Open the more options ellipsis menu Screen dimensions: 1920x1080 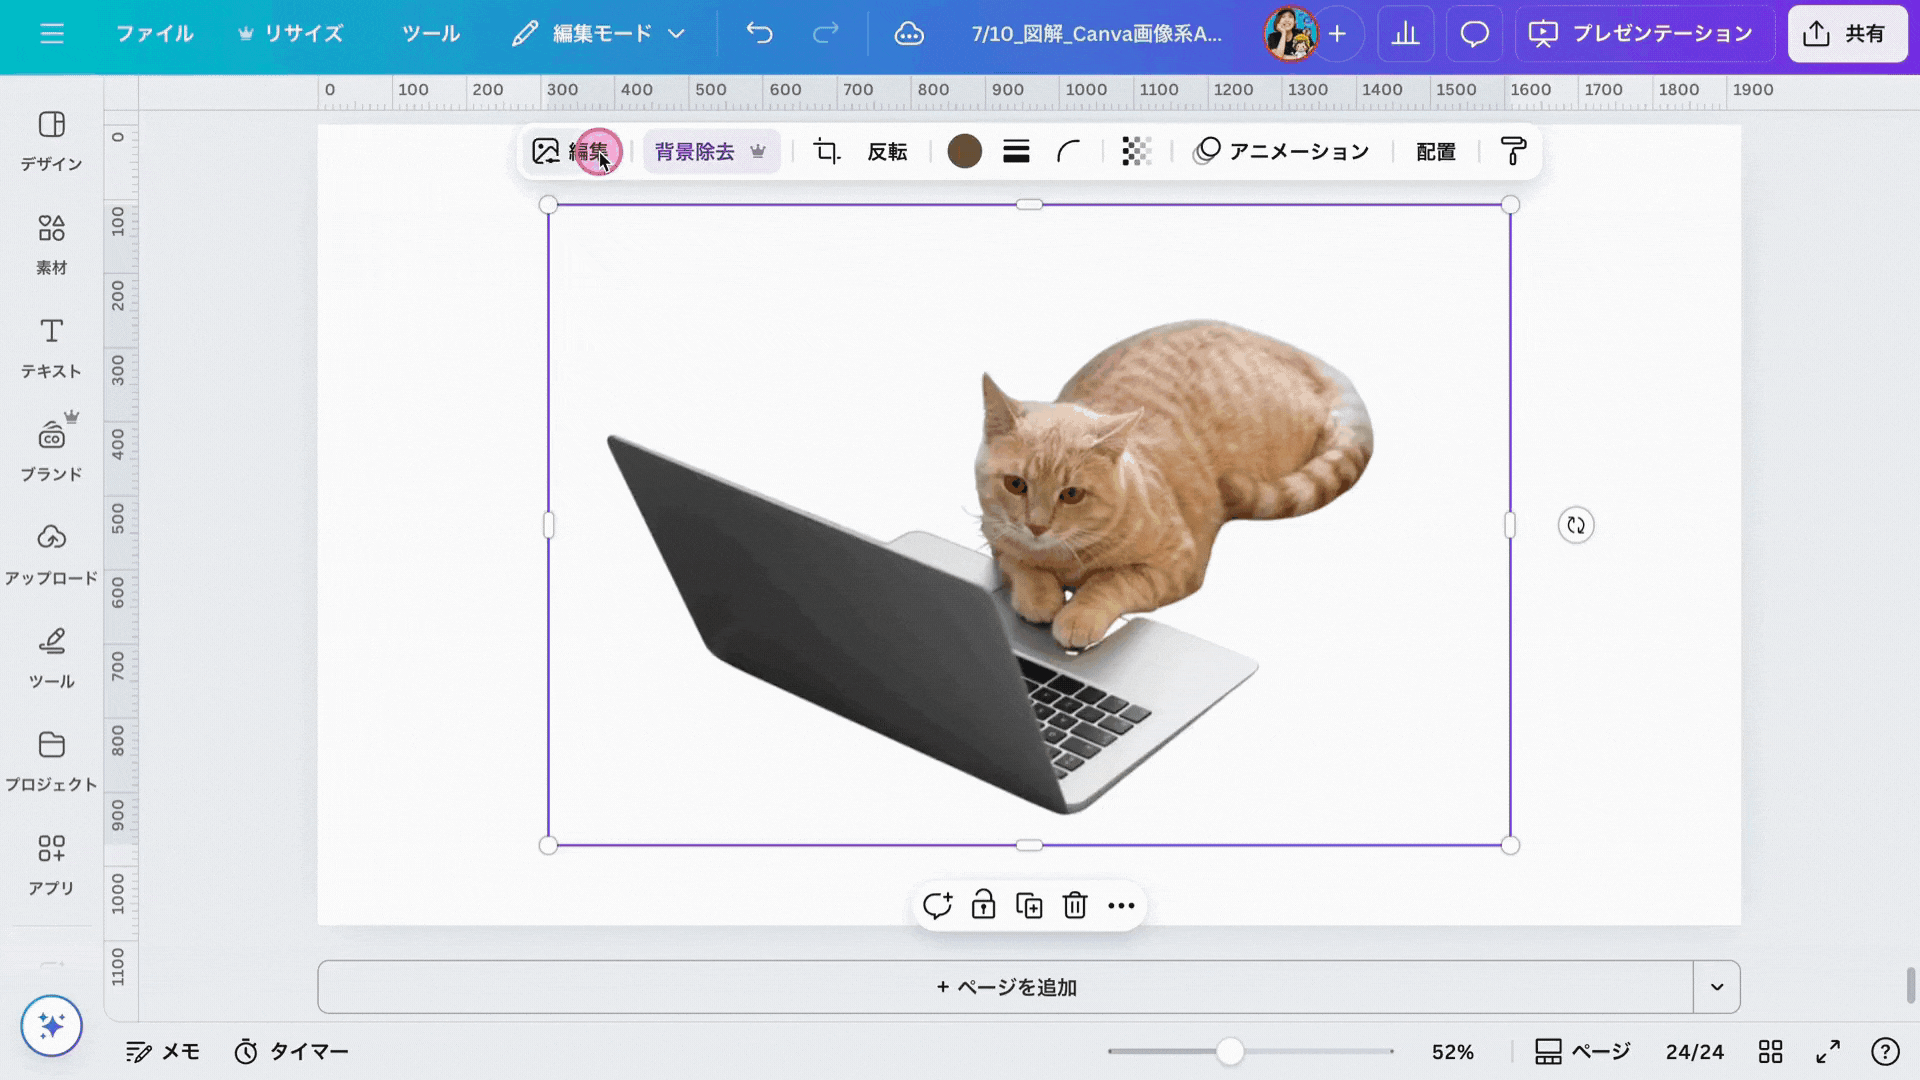tap(1121, 906)
